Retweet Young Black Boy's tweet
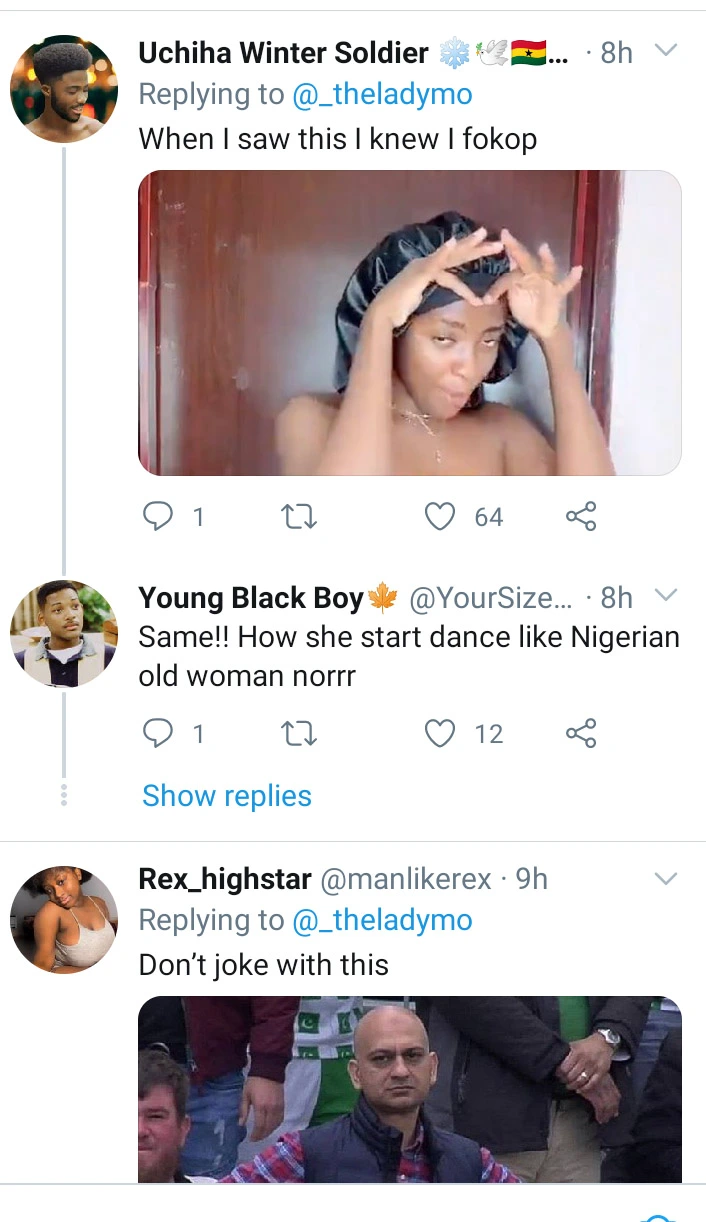706x1222 pixels. pyautogui.click(x=299, y=734)
